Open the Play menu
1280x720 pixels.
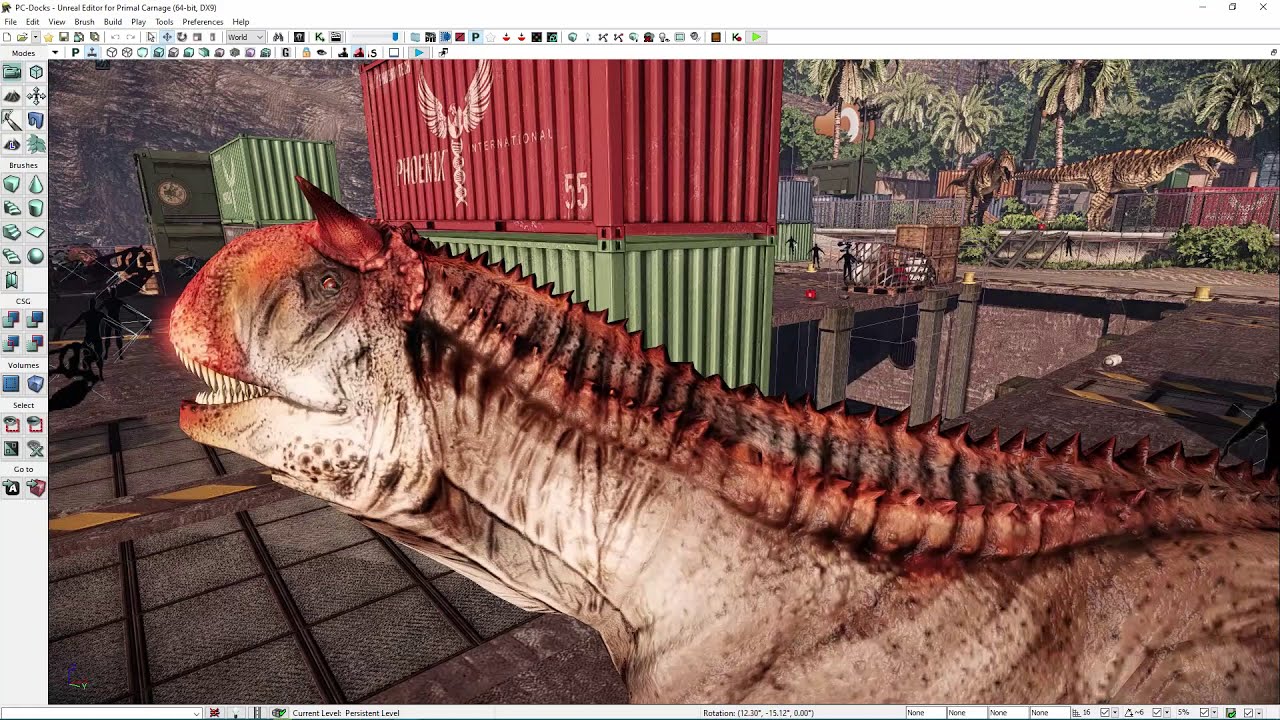click(x=138, y=21)
